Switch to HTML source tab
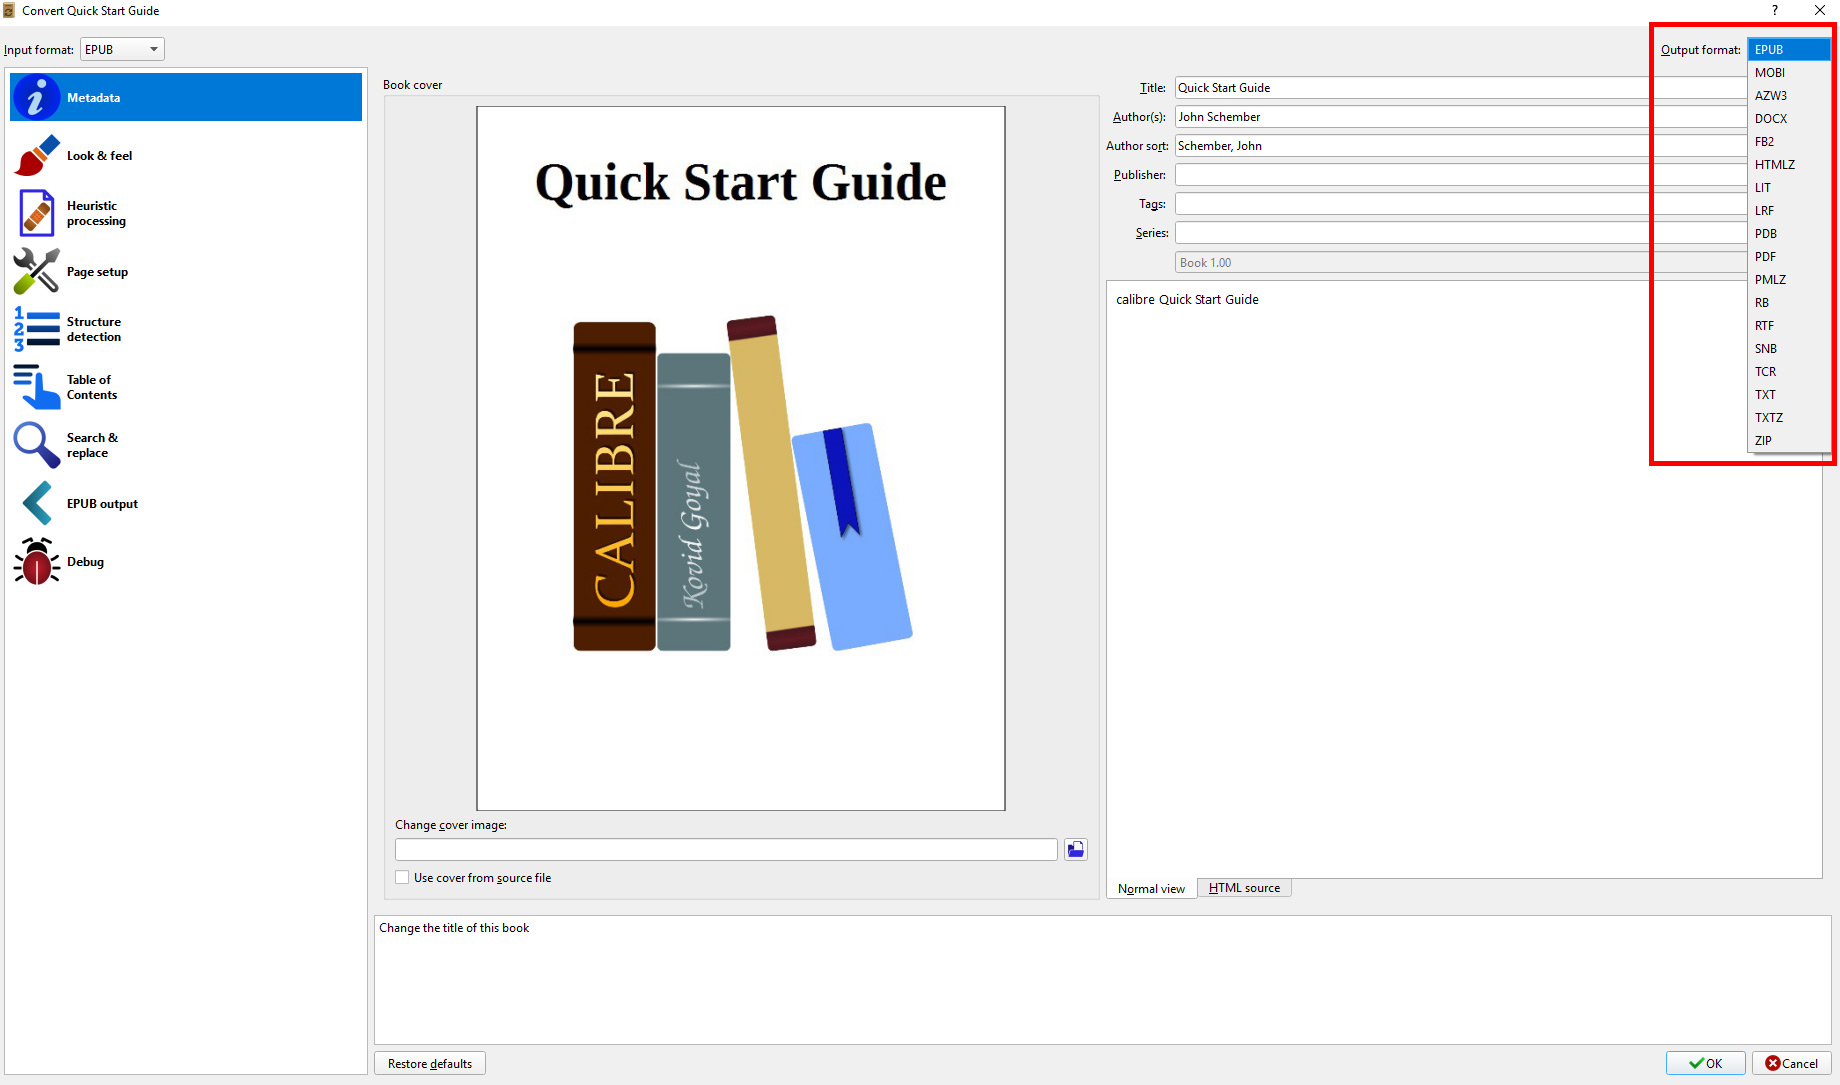 click(x=1244, y=887)
